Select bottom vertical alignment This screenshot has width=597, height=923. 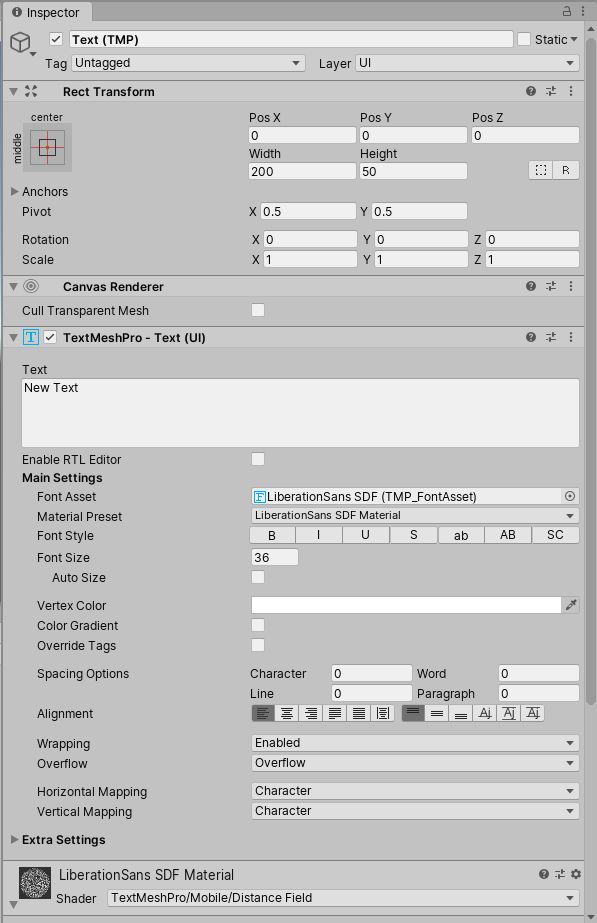click(461, 713)
